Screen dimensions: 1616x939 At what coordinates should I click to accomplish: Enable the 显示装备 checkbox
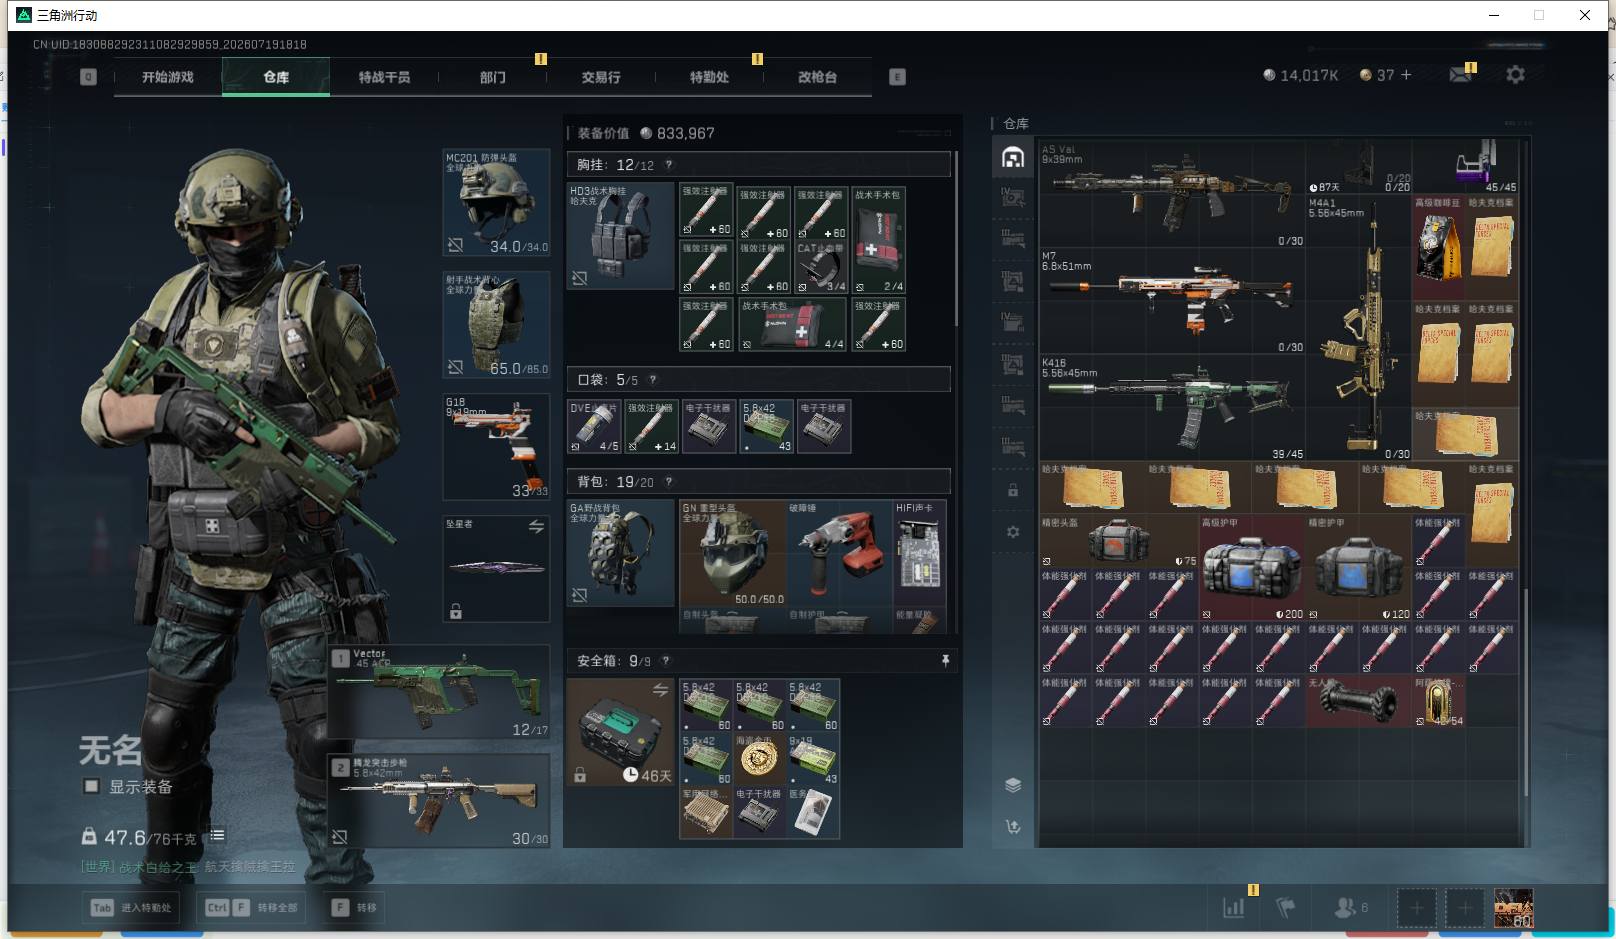(92, 786)
